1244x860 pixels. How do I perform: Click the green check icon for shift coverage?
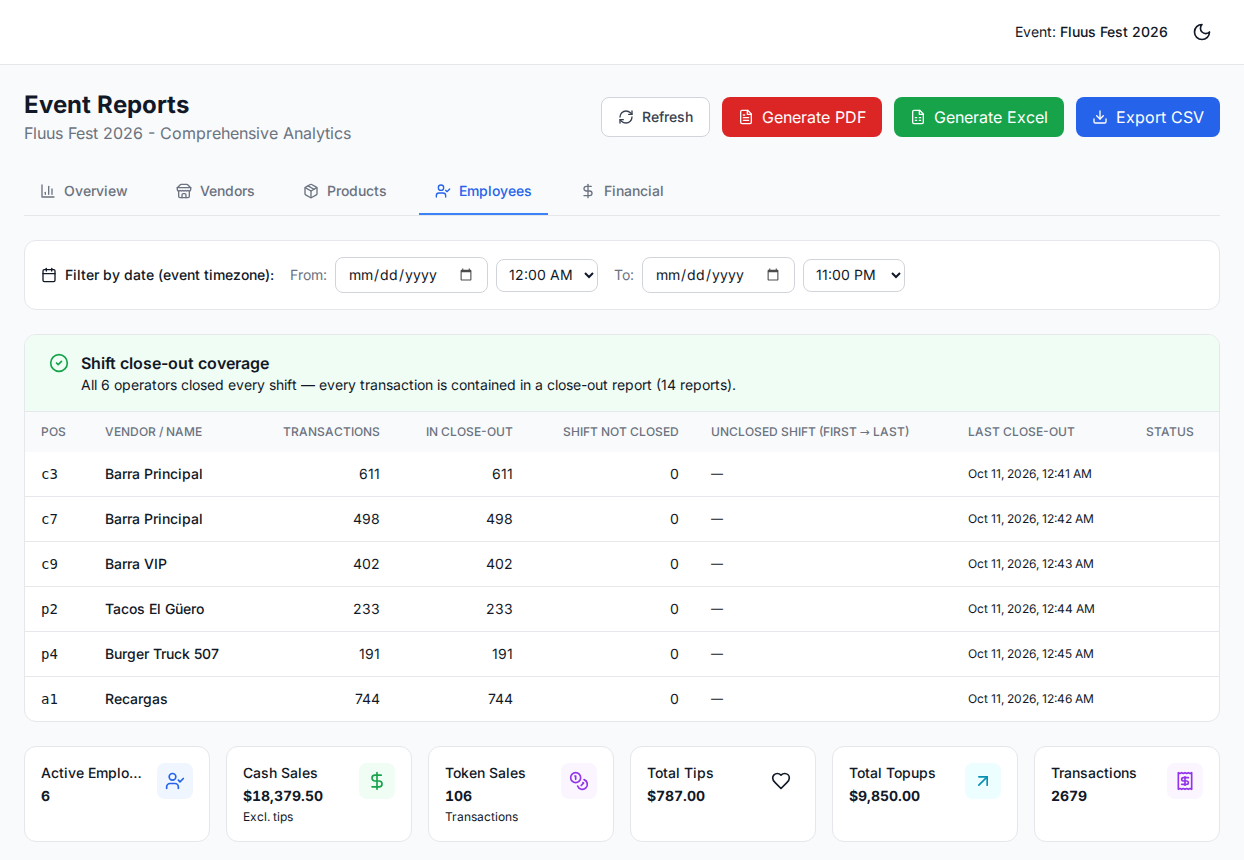coord(59,363)
